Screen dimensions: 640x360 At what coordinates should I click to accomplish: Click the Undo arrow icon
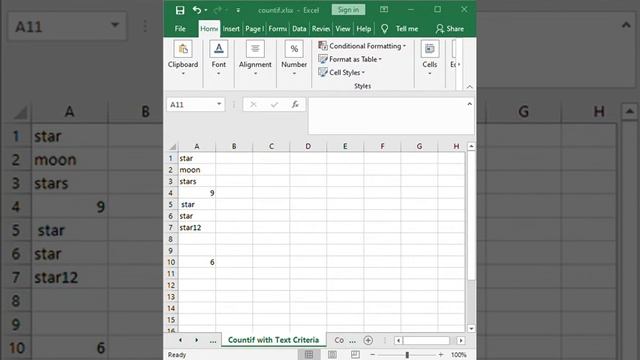click(x=197, y=10)
